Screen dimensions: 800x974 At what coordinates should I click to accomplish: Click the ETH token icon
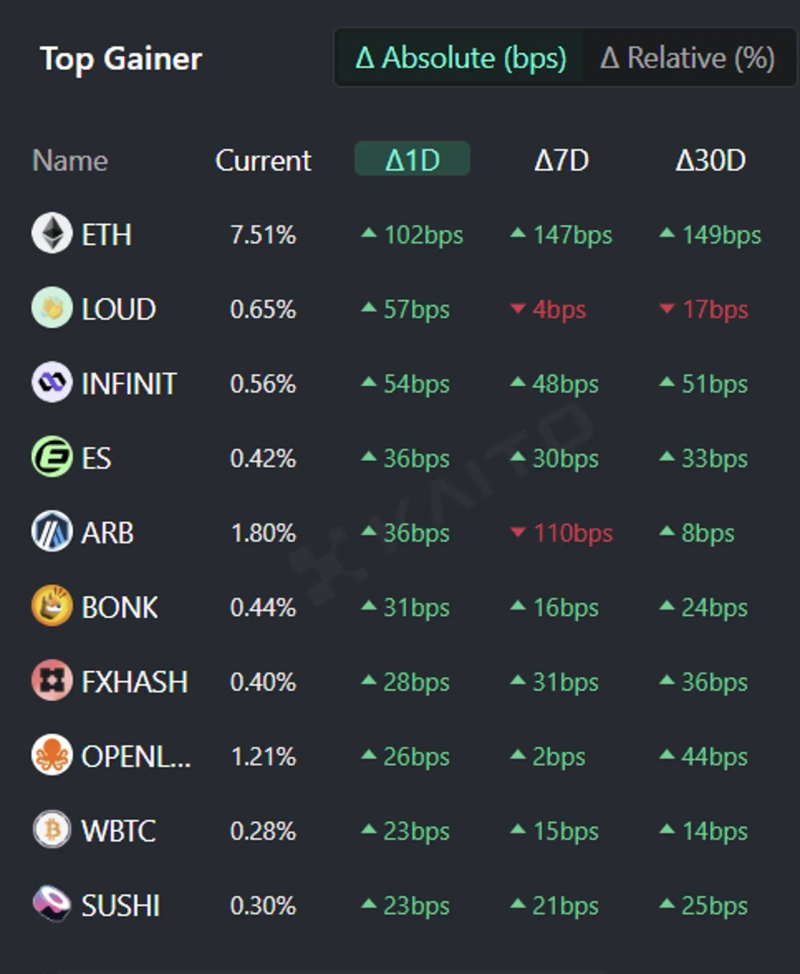point(52,234)
